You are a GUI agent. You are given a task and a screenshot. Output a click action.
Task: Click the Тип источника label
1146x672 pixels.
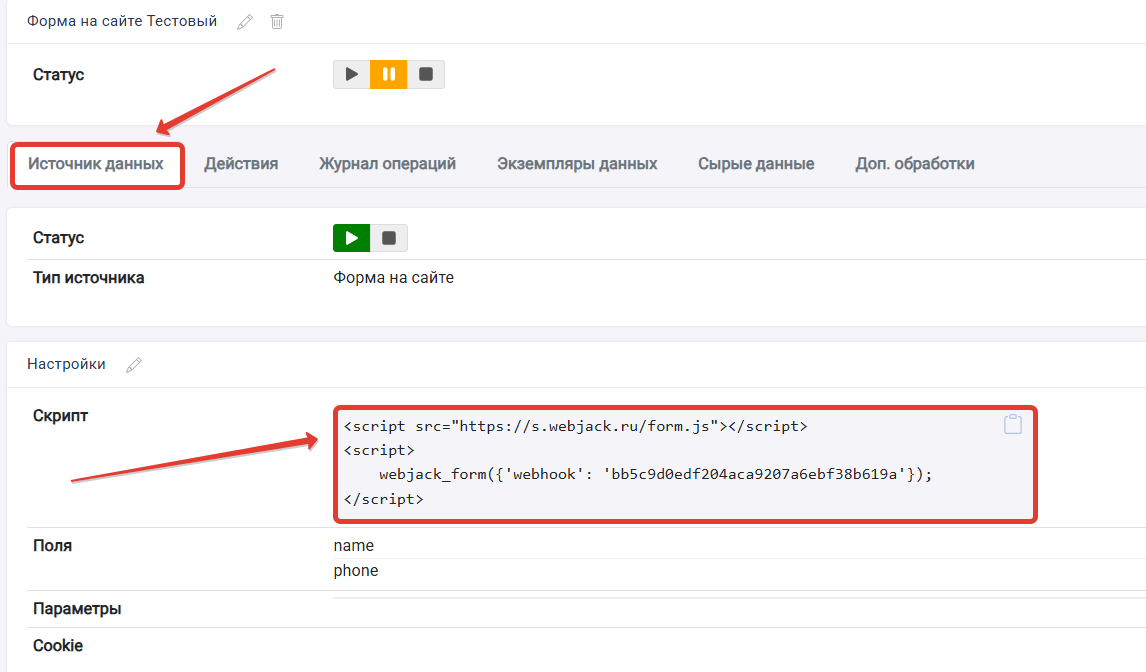(88, 278)
